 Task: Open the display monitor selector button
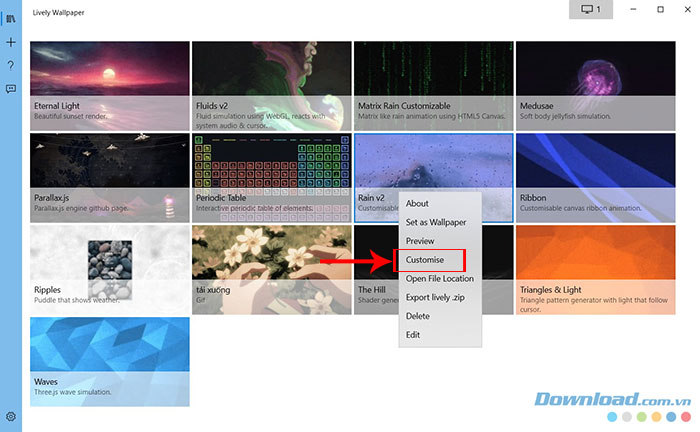pyautogui.click(x=591, y=9)
